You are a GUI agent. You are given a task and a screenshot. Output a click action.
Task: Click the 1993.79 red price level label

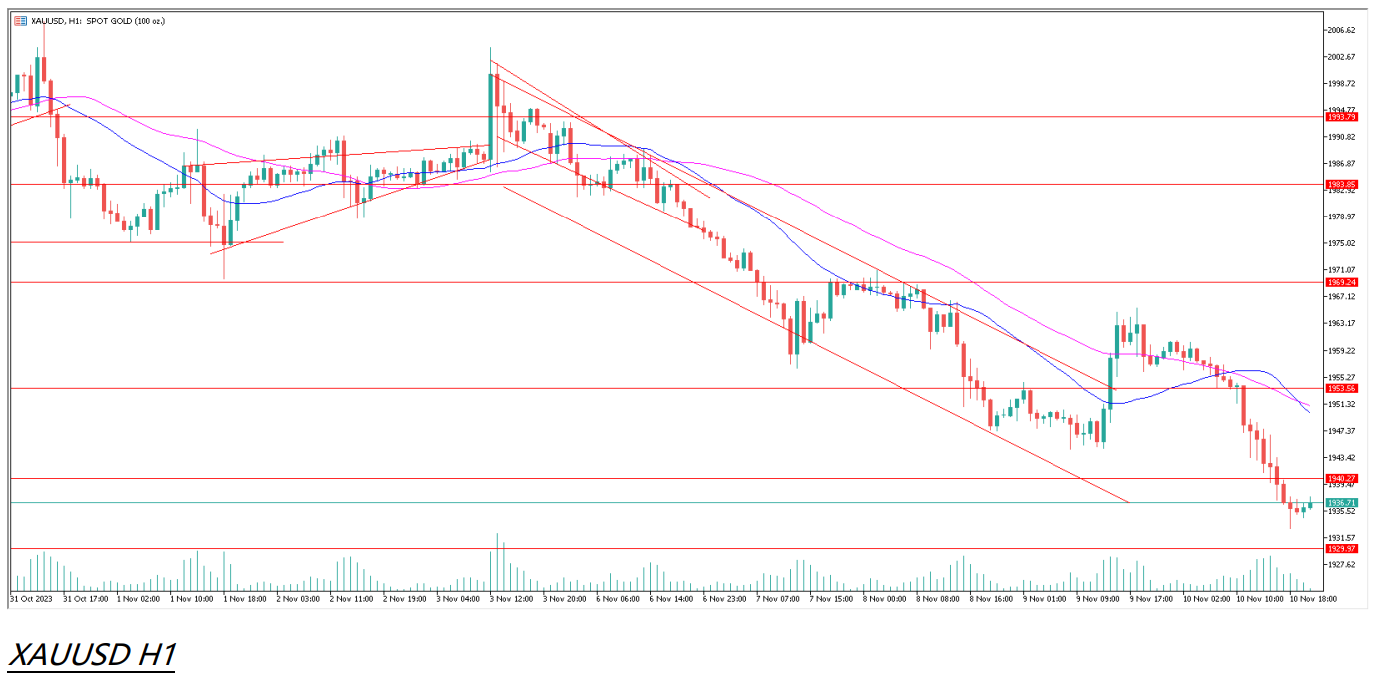pos(1340,117)
